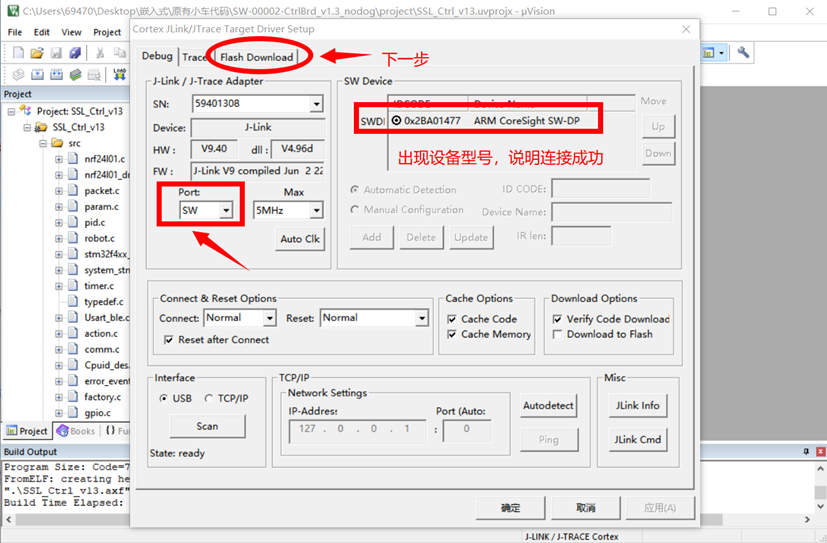The image size is (827, 543).
Task: Close the Cortex JLink Target Driver Setup dialog
Action: pos(686,29)
